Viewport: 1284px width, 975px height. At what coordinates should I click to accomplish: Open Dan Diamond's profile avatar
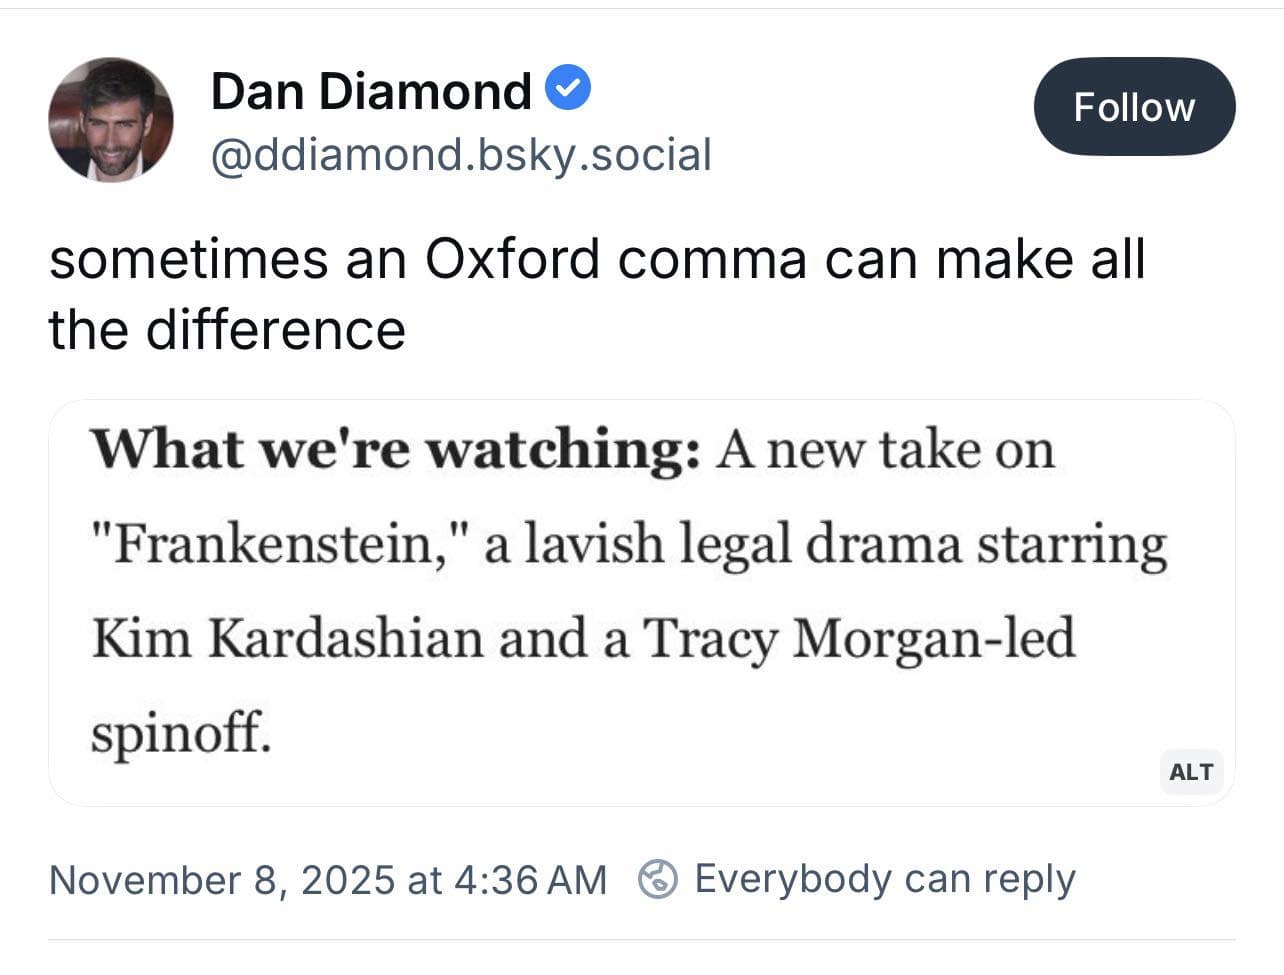(110, 119)
